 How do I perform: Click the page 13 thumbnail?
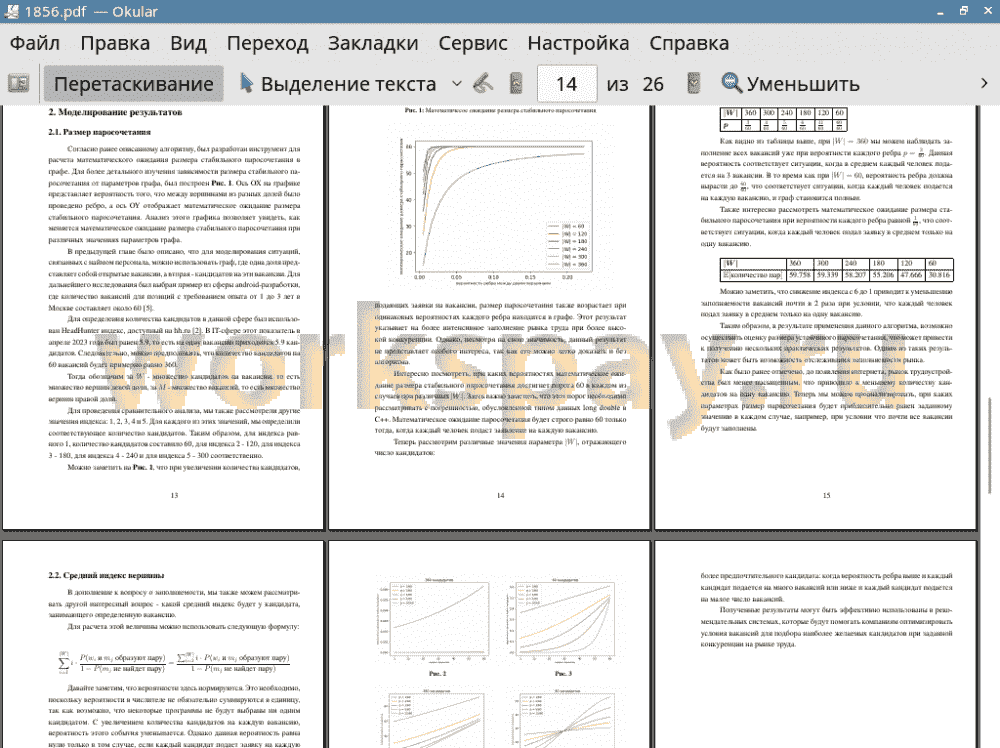[163, 317]
